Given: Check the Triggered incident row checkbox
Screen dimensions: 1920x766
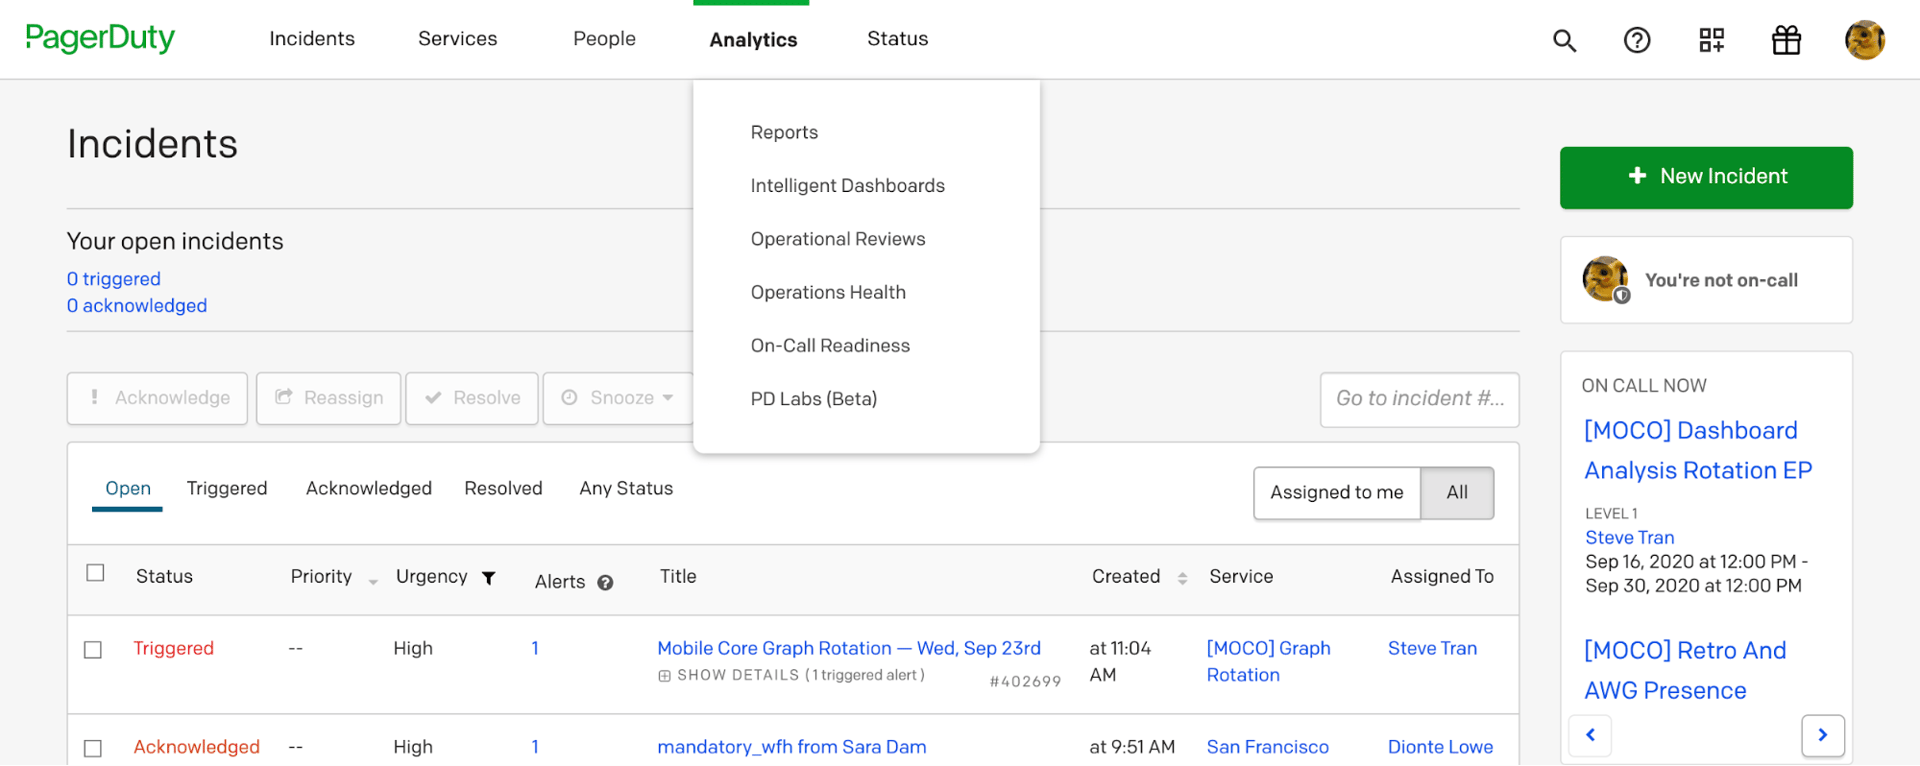Looking at the screenshot, I should point(94,650).
